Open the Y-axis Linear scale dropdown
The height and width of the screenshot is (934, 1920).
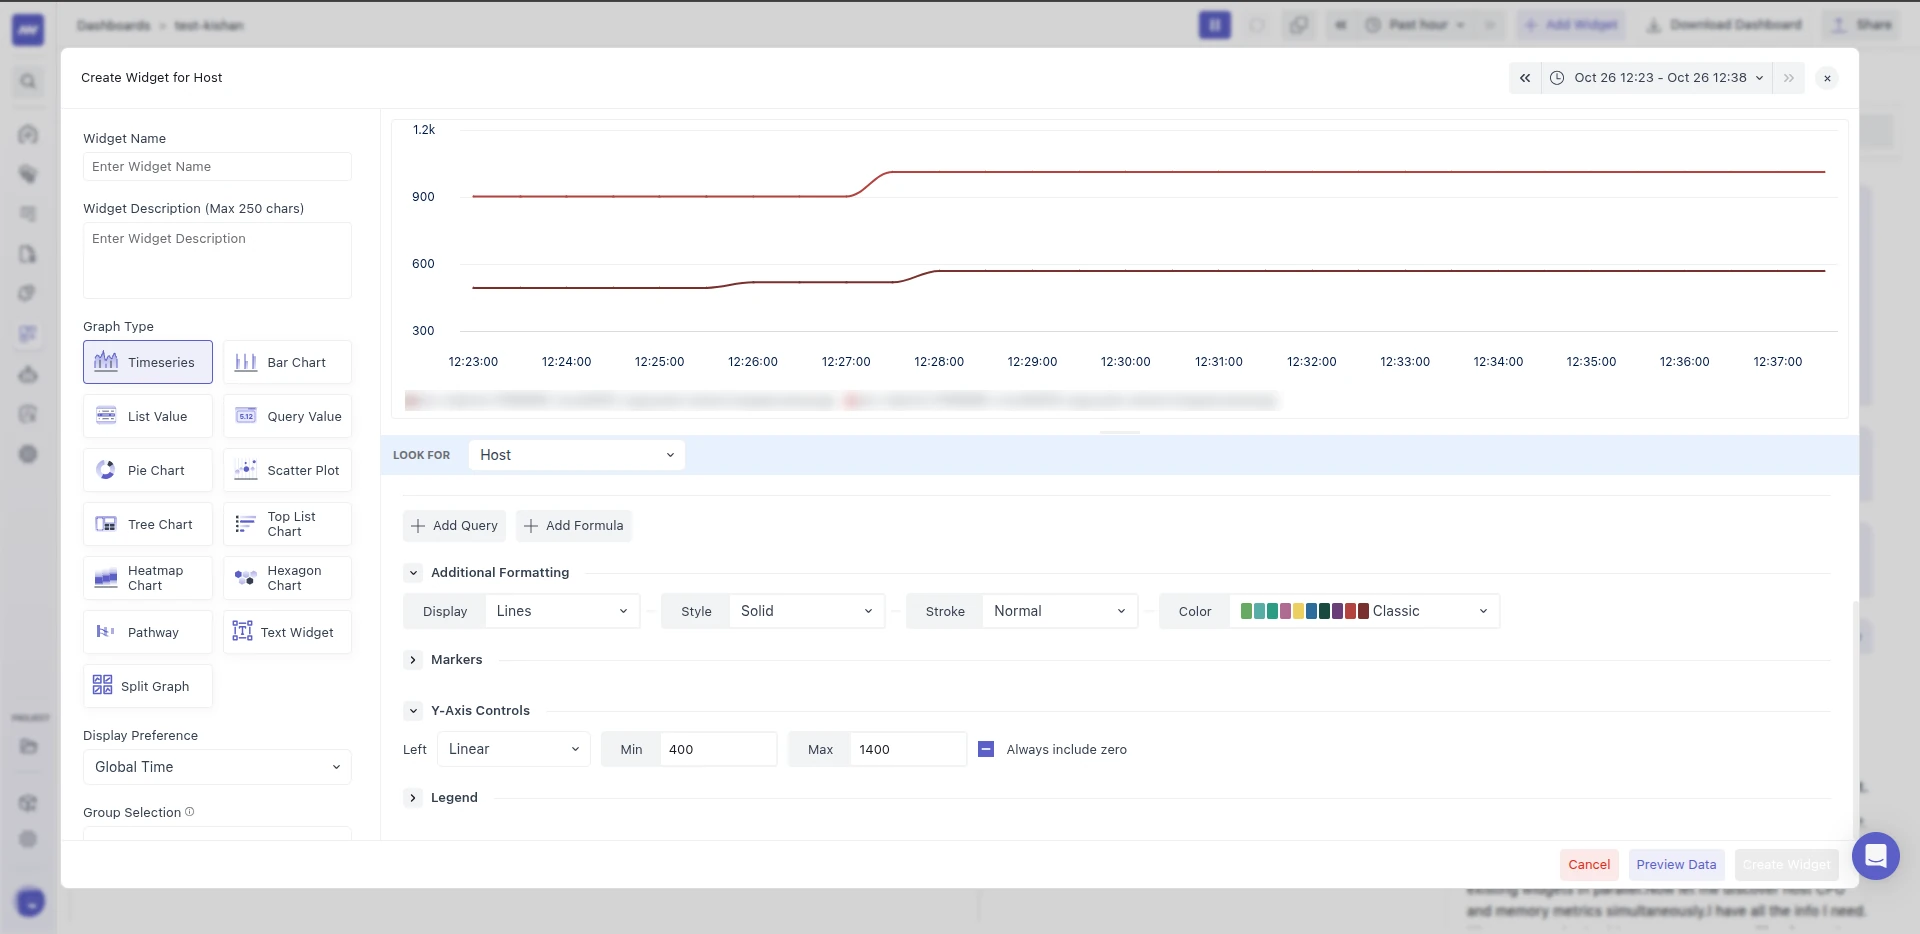point(514,749)
